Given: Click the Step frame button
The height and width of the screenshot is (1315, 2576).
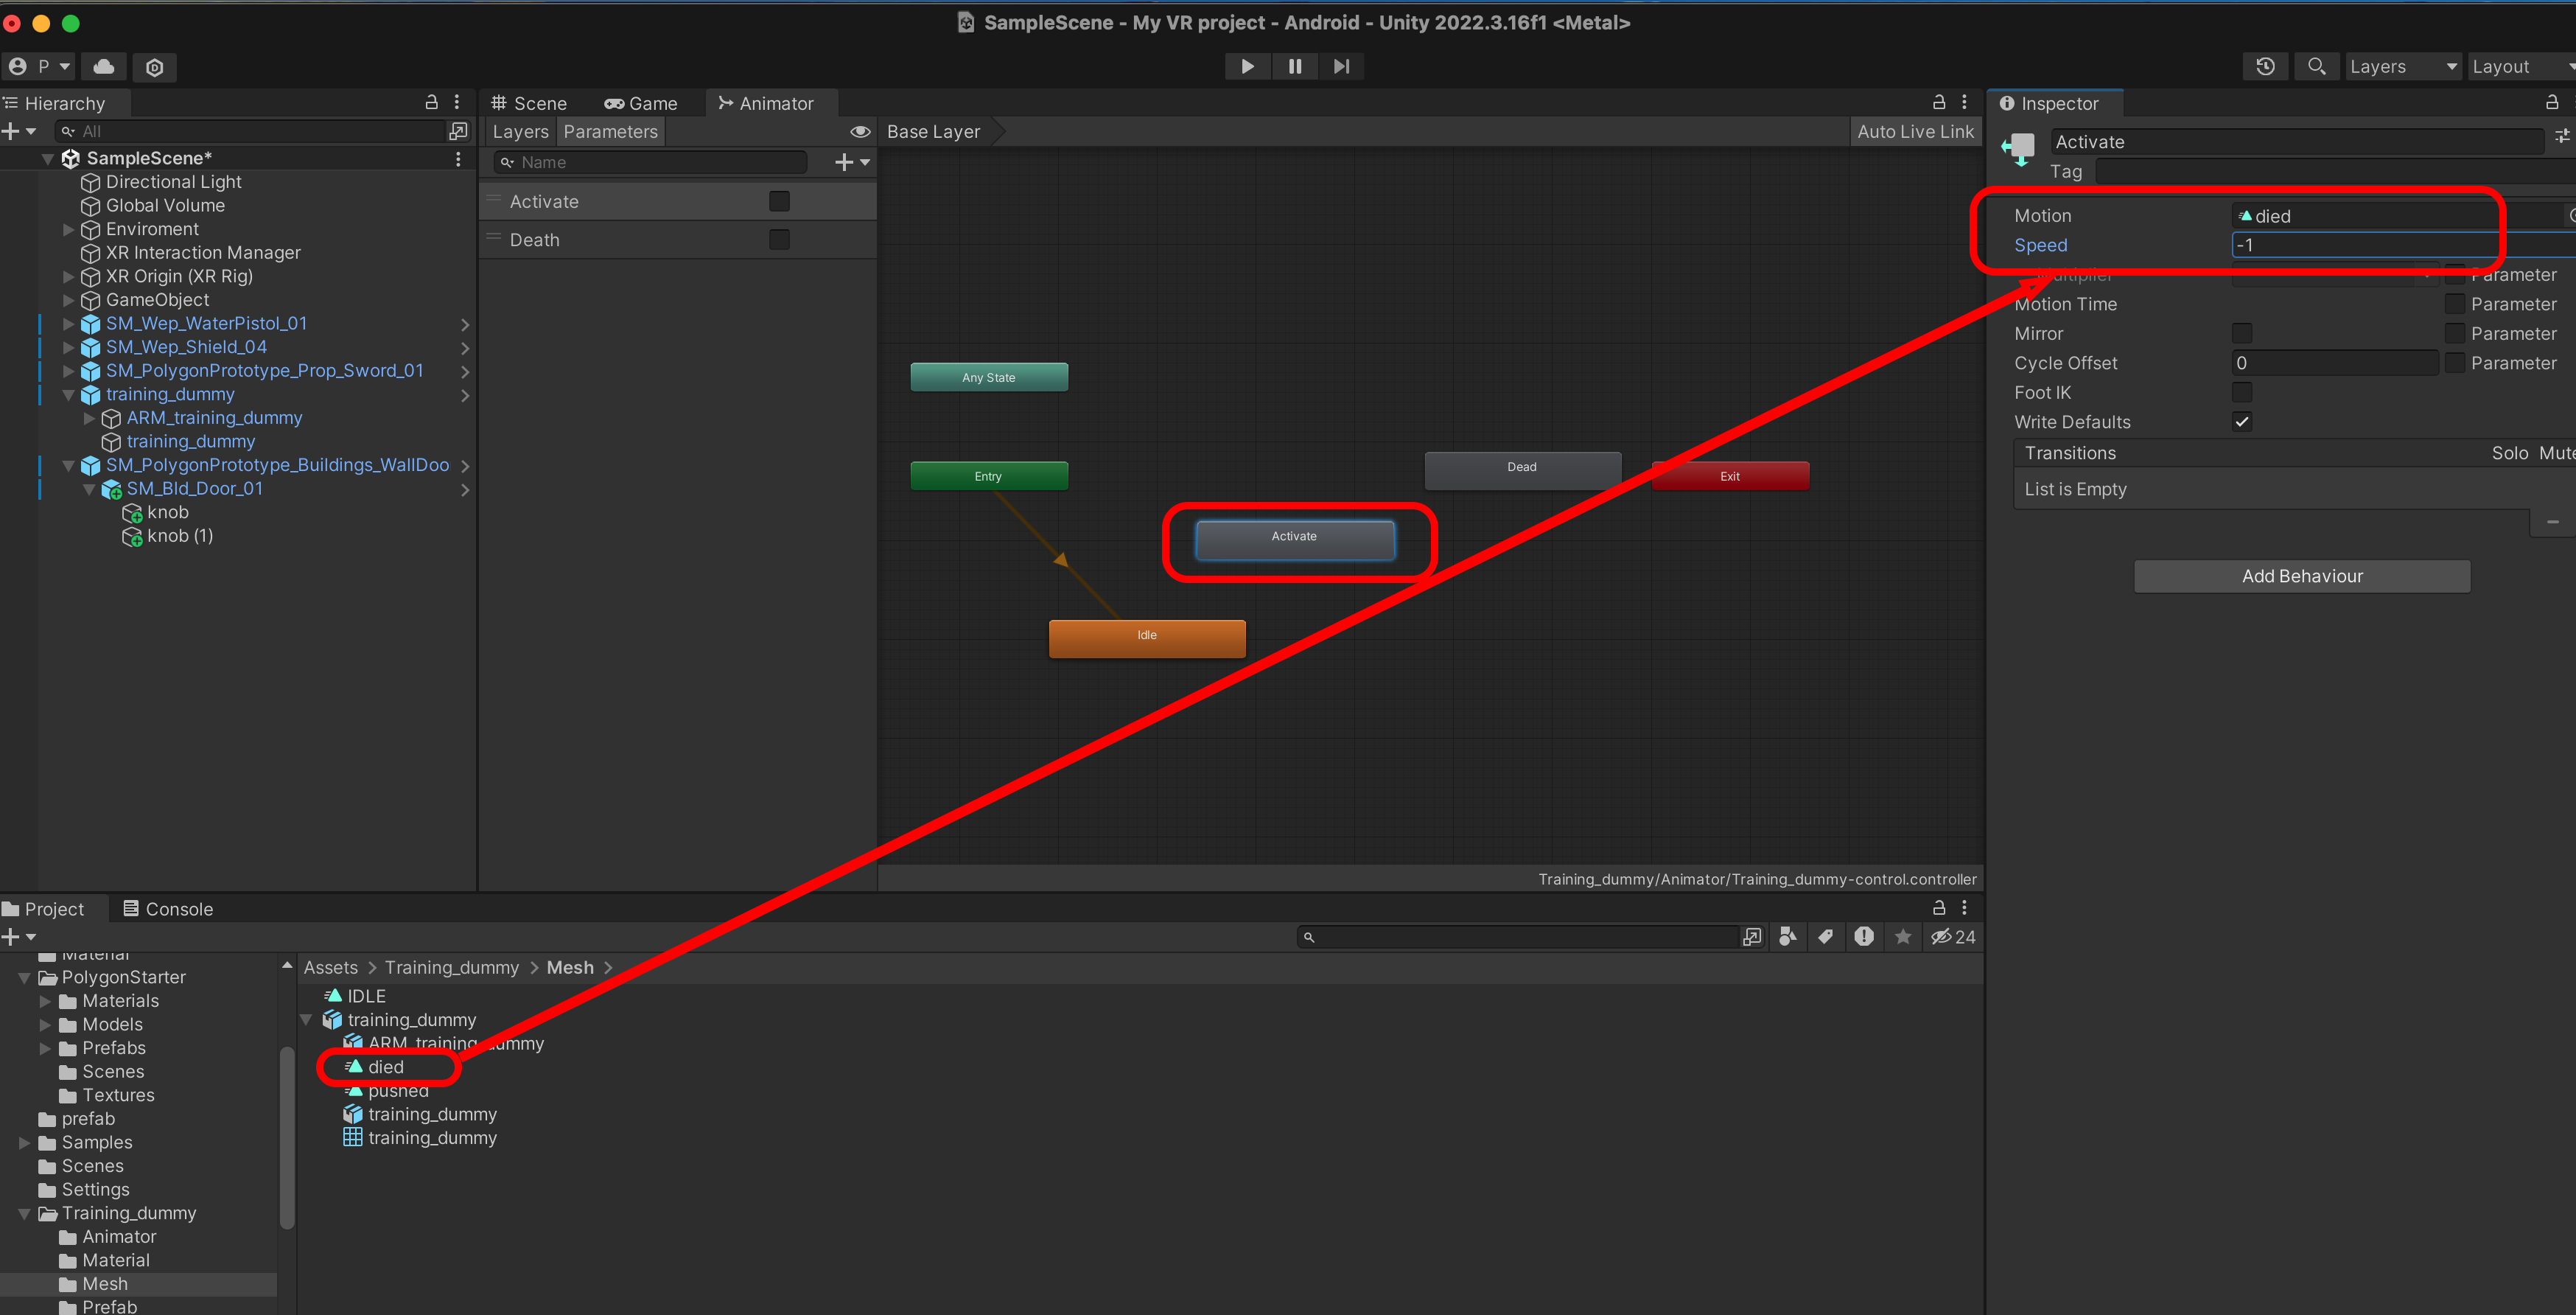Looking at the screenshot, I should coord(1341,66).
